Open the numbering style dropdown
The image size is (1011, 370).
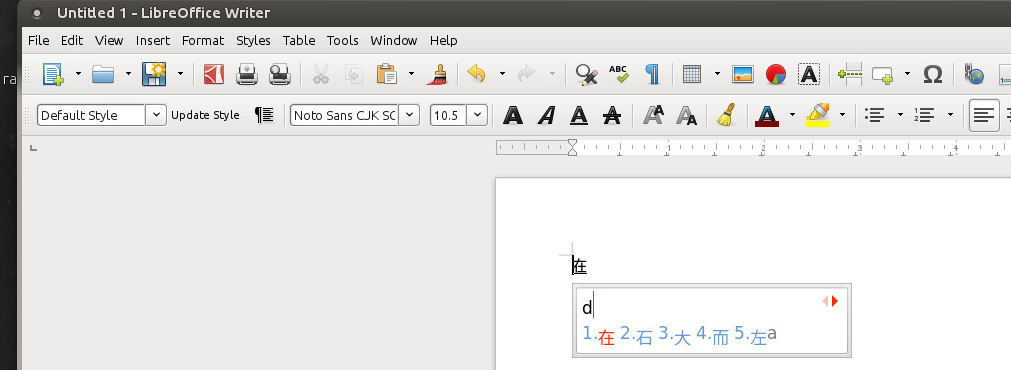click(950, 115)
